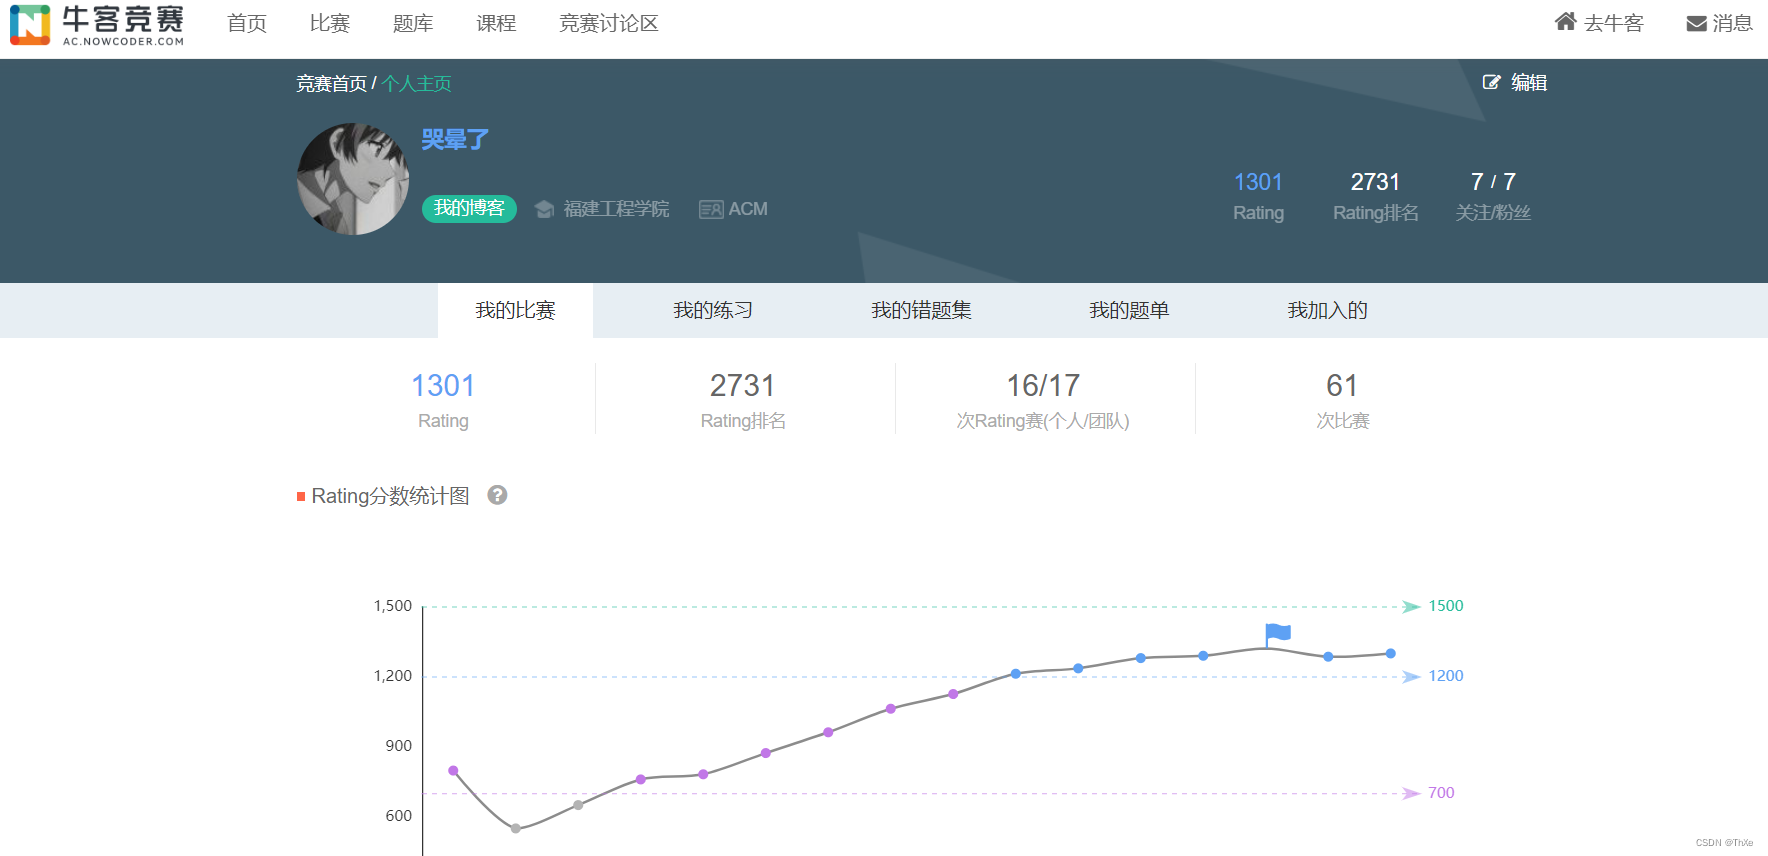Viewport: 1768px width, 856px height.
Task: Switch to the 我的练习 tab
Action: point(713,311)
